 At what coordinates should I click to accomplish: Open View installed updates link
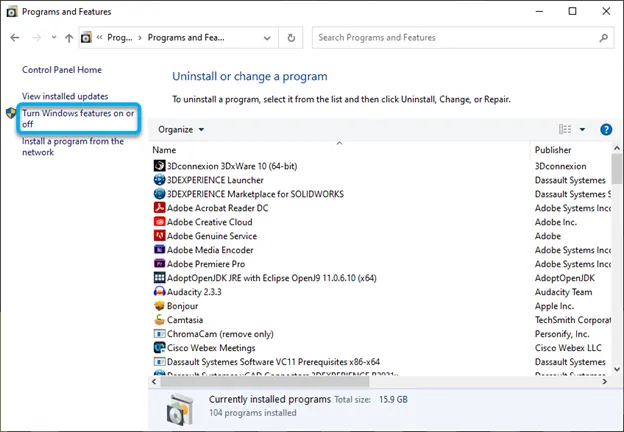65,96
